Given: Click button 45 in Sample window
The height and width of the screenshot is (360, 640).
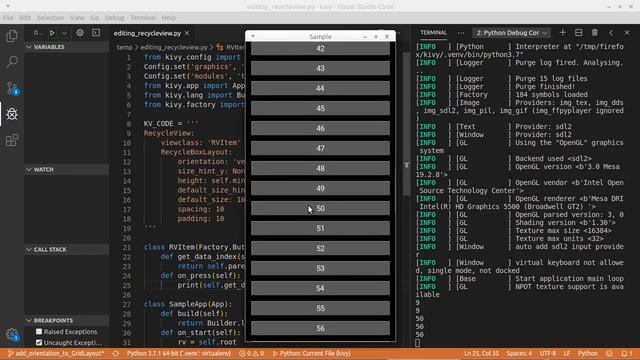Looking at the screenshot, I should [320, 108].
